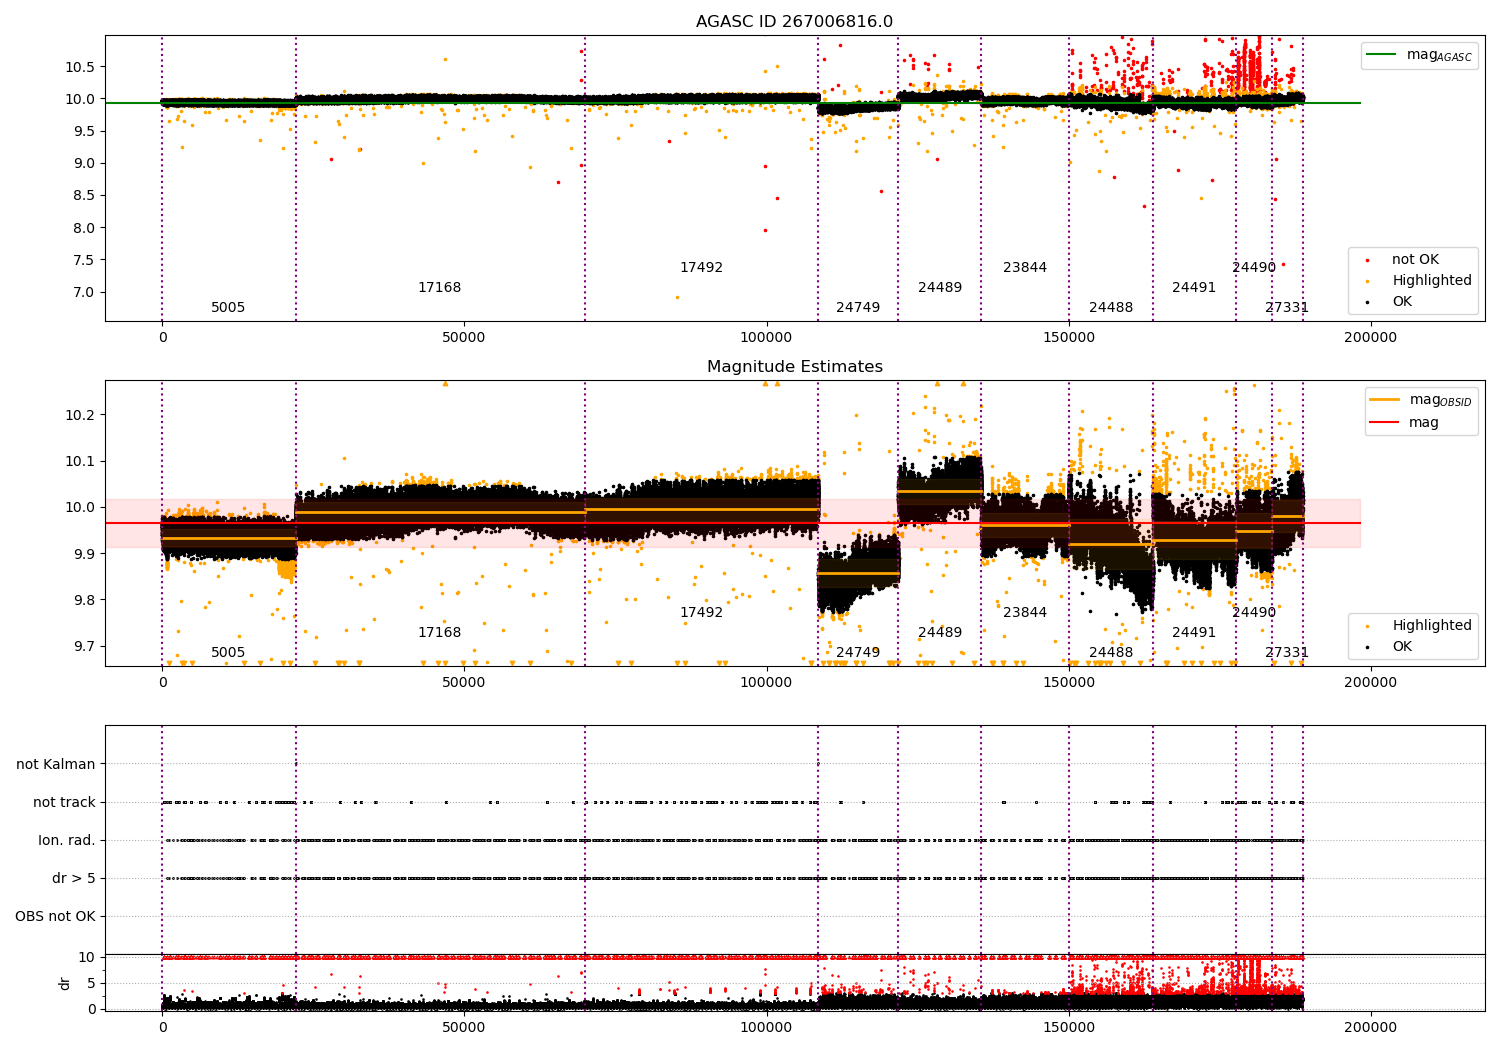
Task: Click obsid 23844 in Magnitude Estimates plot
Action: point(1025,612)
